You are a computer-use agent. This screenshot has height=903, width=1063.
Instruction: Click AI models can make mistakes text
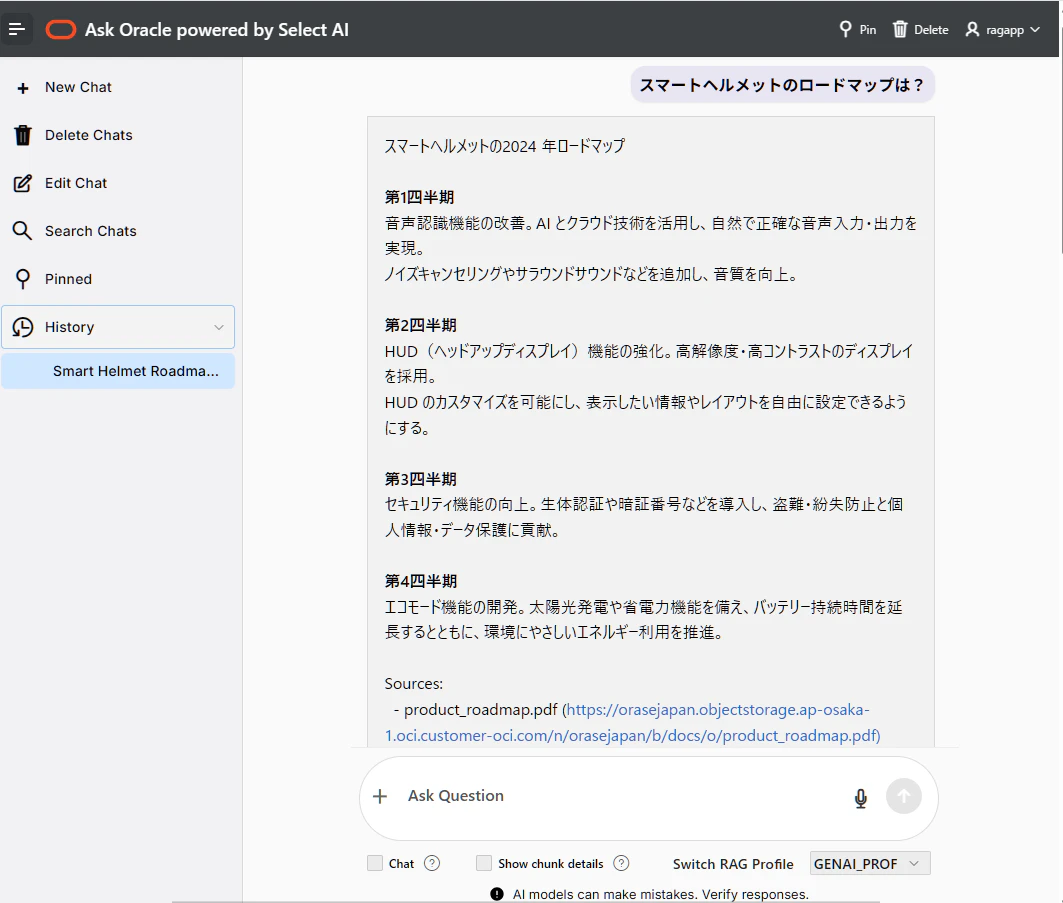click(660, 894)
